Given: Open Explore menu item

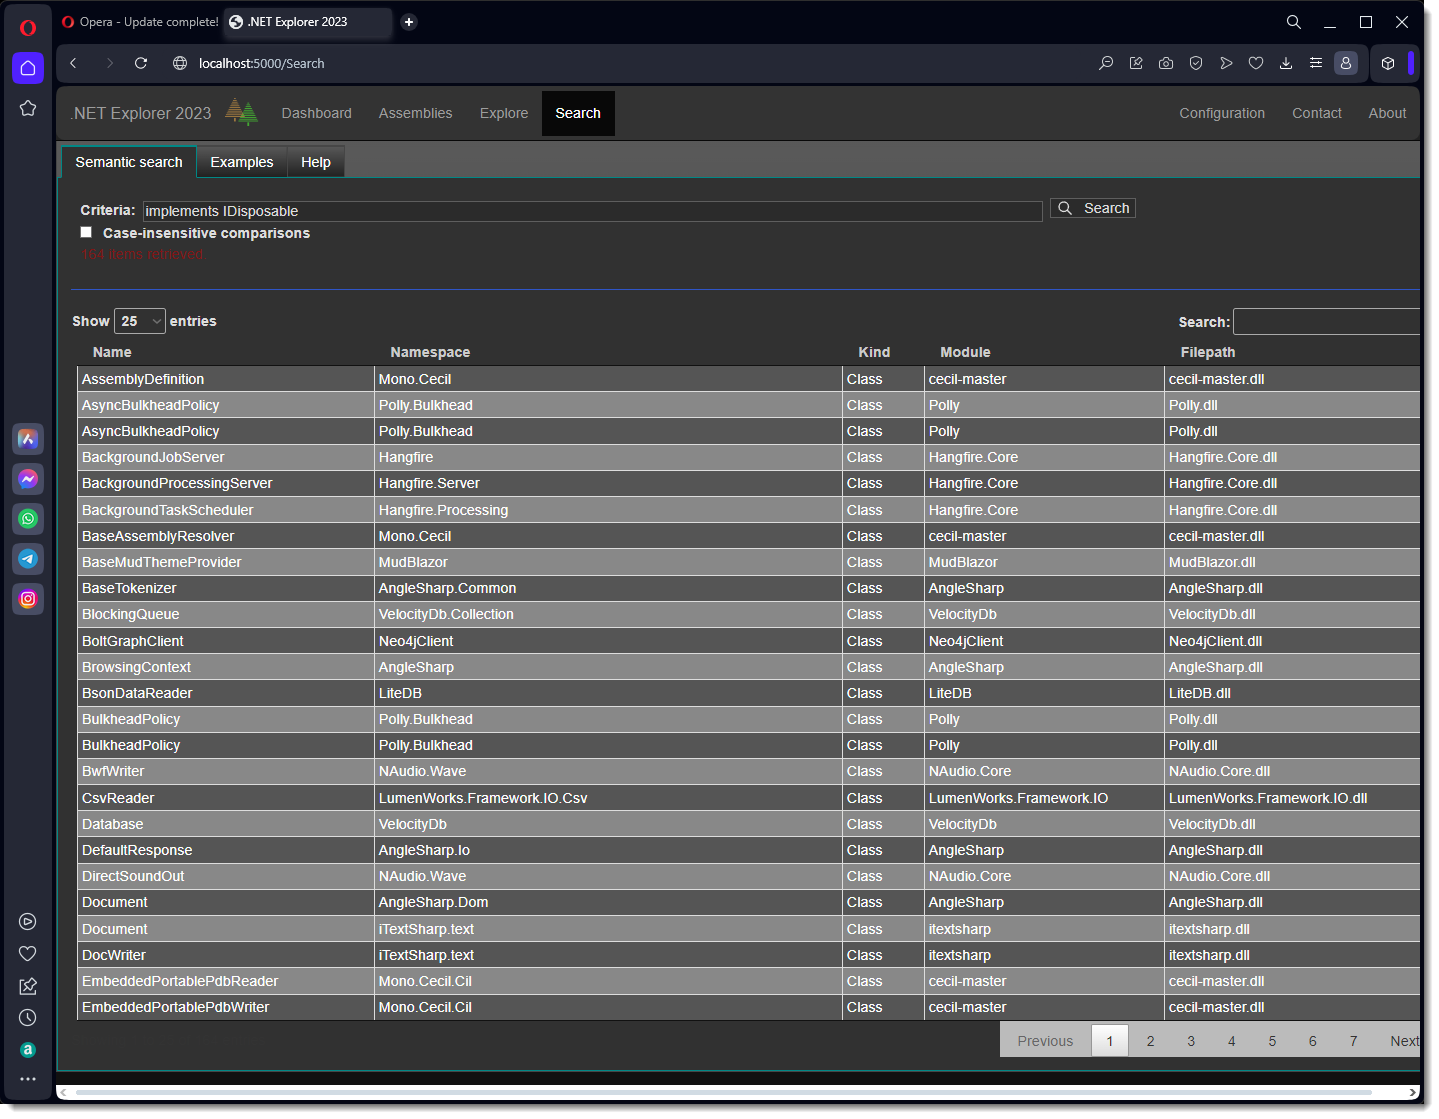Looking at the screenshot, I should click(x=504, y=113).
